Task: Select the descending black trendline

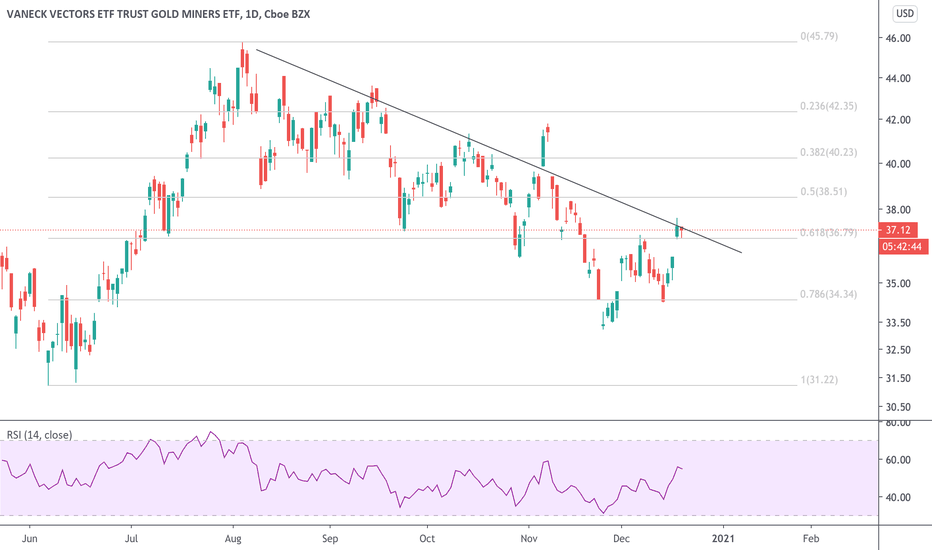Action: pos(499,151)
